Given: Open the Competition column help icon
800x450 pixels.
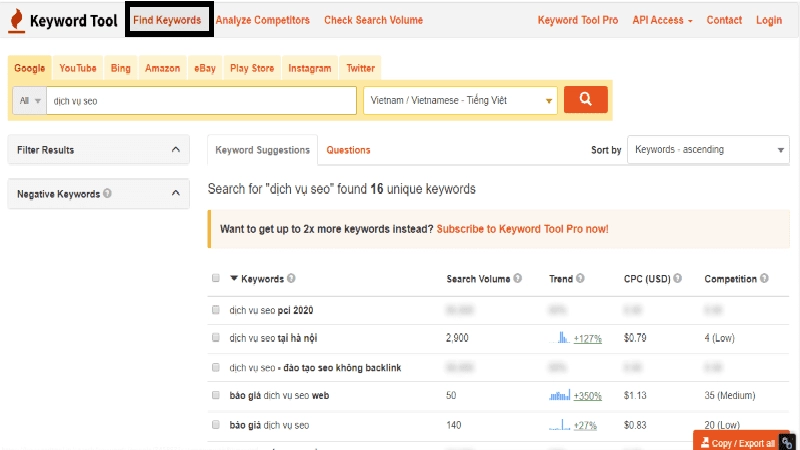Looking at the screenshot, I should click(x=764, y=278).
